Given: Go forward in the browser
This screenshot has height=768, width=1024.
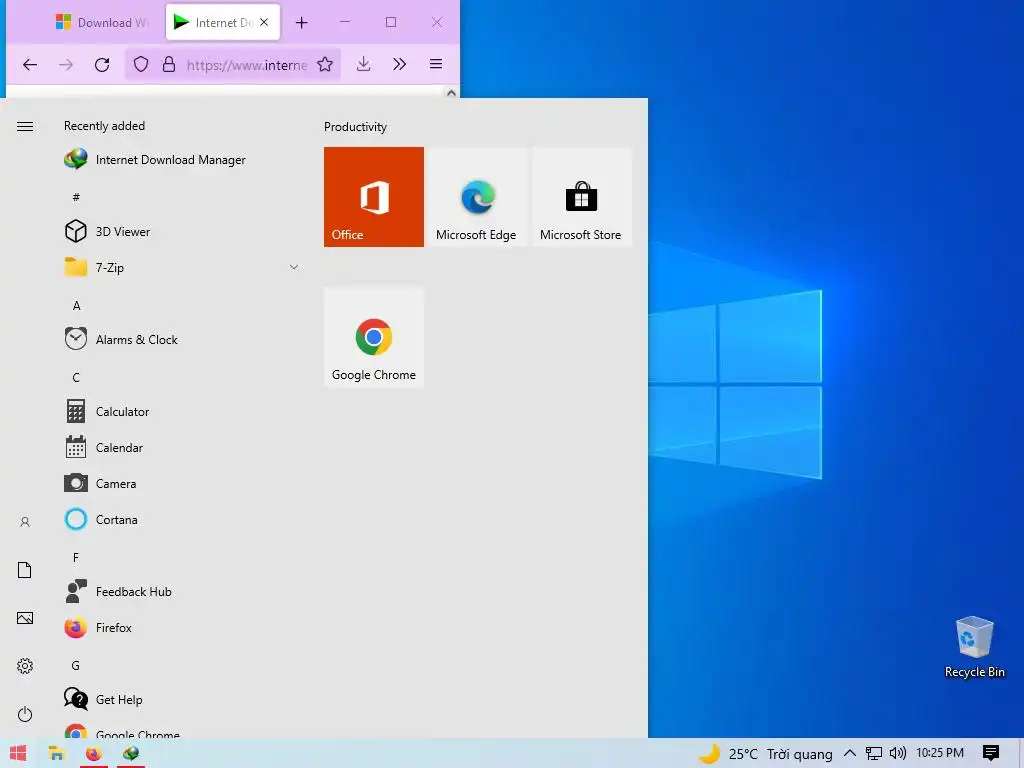Looking at the screenshot, I should (x=66, y=64).
